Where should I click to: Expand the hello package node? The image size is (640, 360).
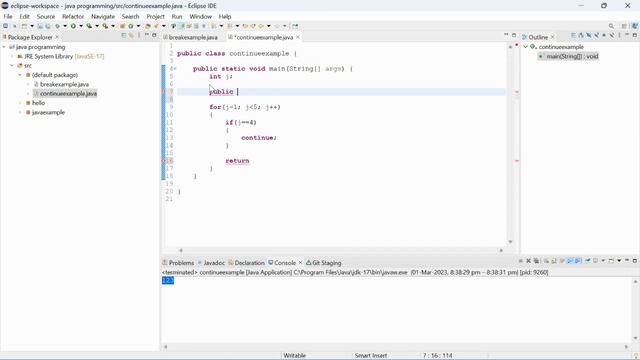[x=20, y=103]
